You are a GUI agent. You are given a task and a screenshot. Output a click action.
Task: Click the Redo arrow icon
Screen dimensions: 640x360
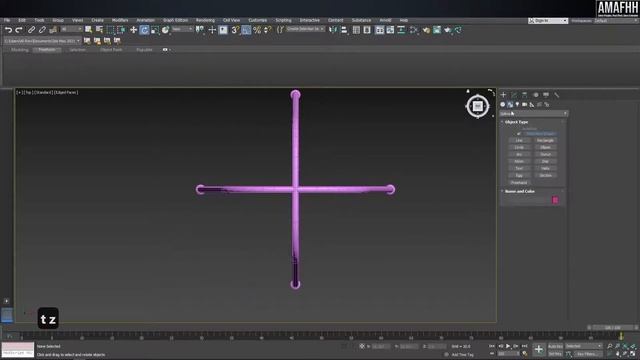pos(19,30)
